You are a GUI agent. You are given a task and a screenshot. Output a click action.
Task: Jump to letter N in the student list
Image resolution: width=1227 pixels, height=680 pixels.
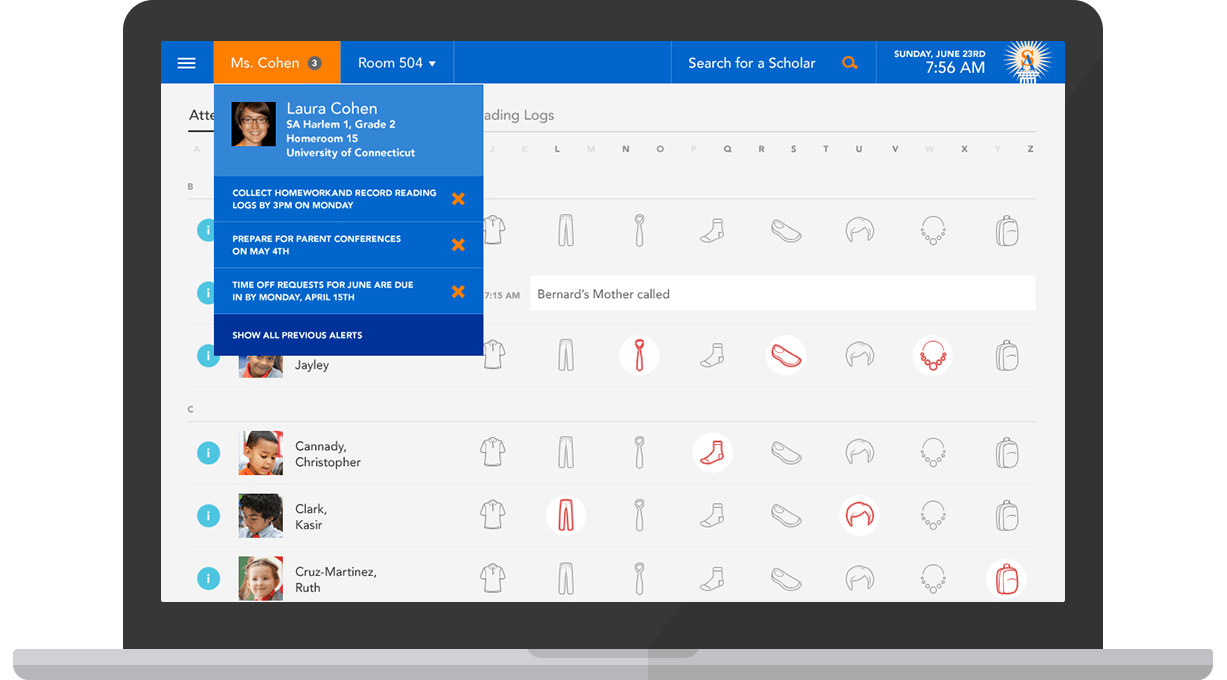625,148
